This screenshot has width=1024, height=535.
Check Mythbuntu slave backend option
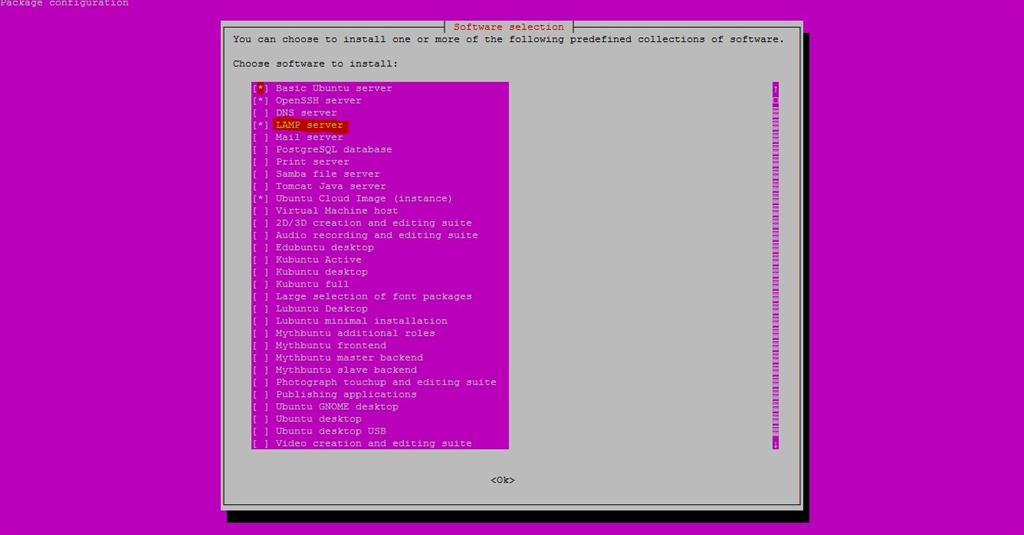[x=261, y=370]
